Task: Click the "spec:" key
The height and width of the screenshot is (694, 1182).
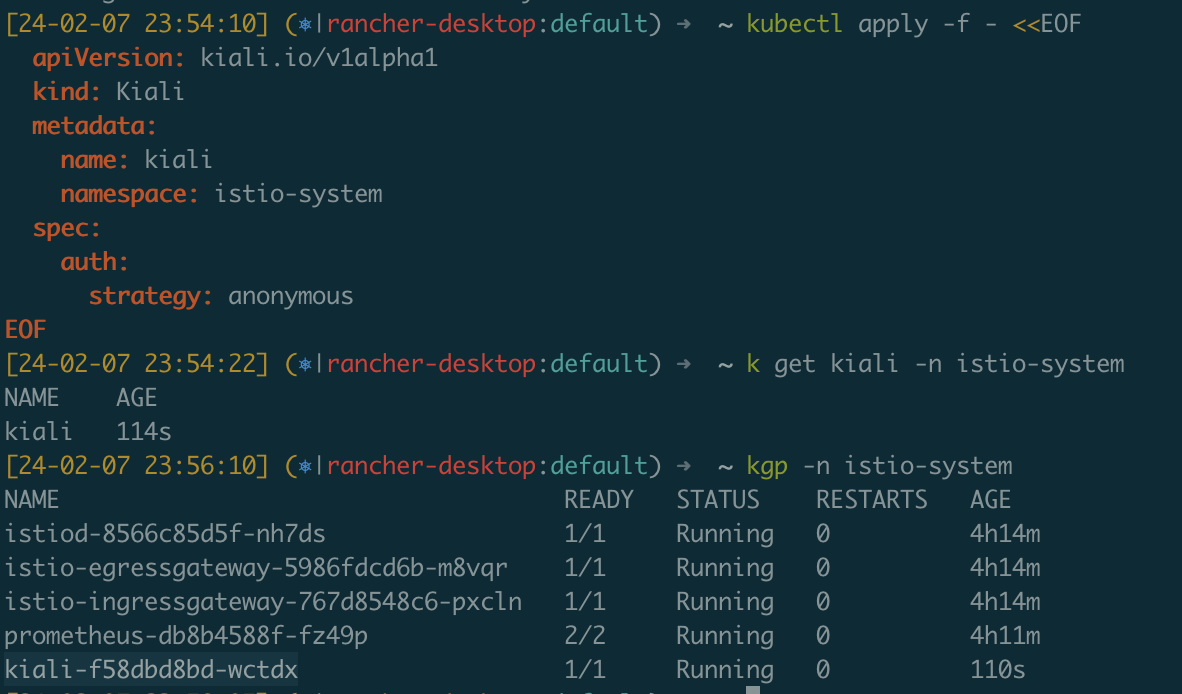Action: click(66, 228)
